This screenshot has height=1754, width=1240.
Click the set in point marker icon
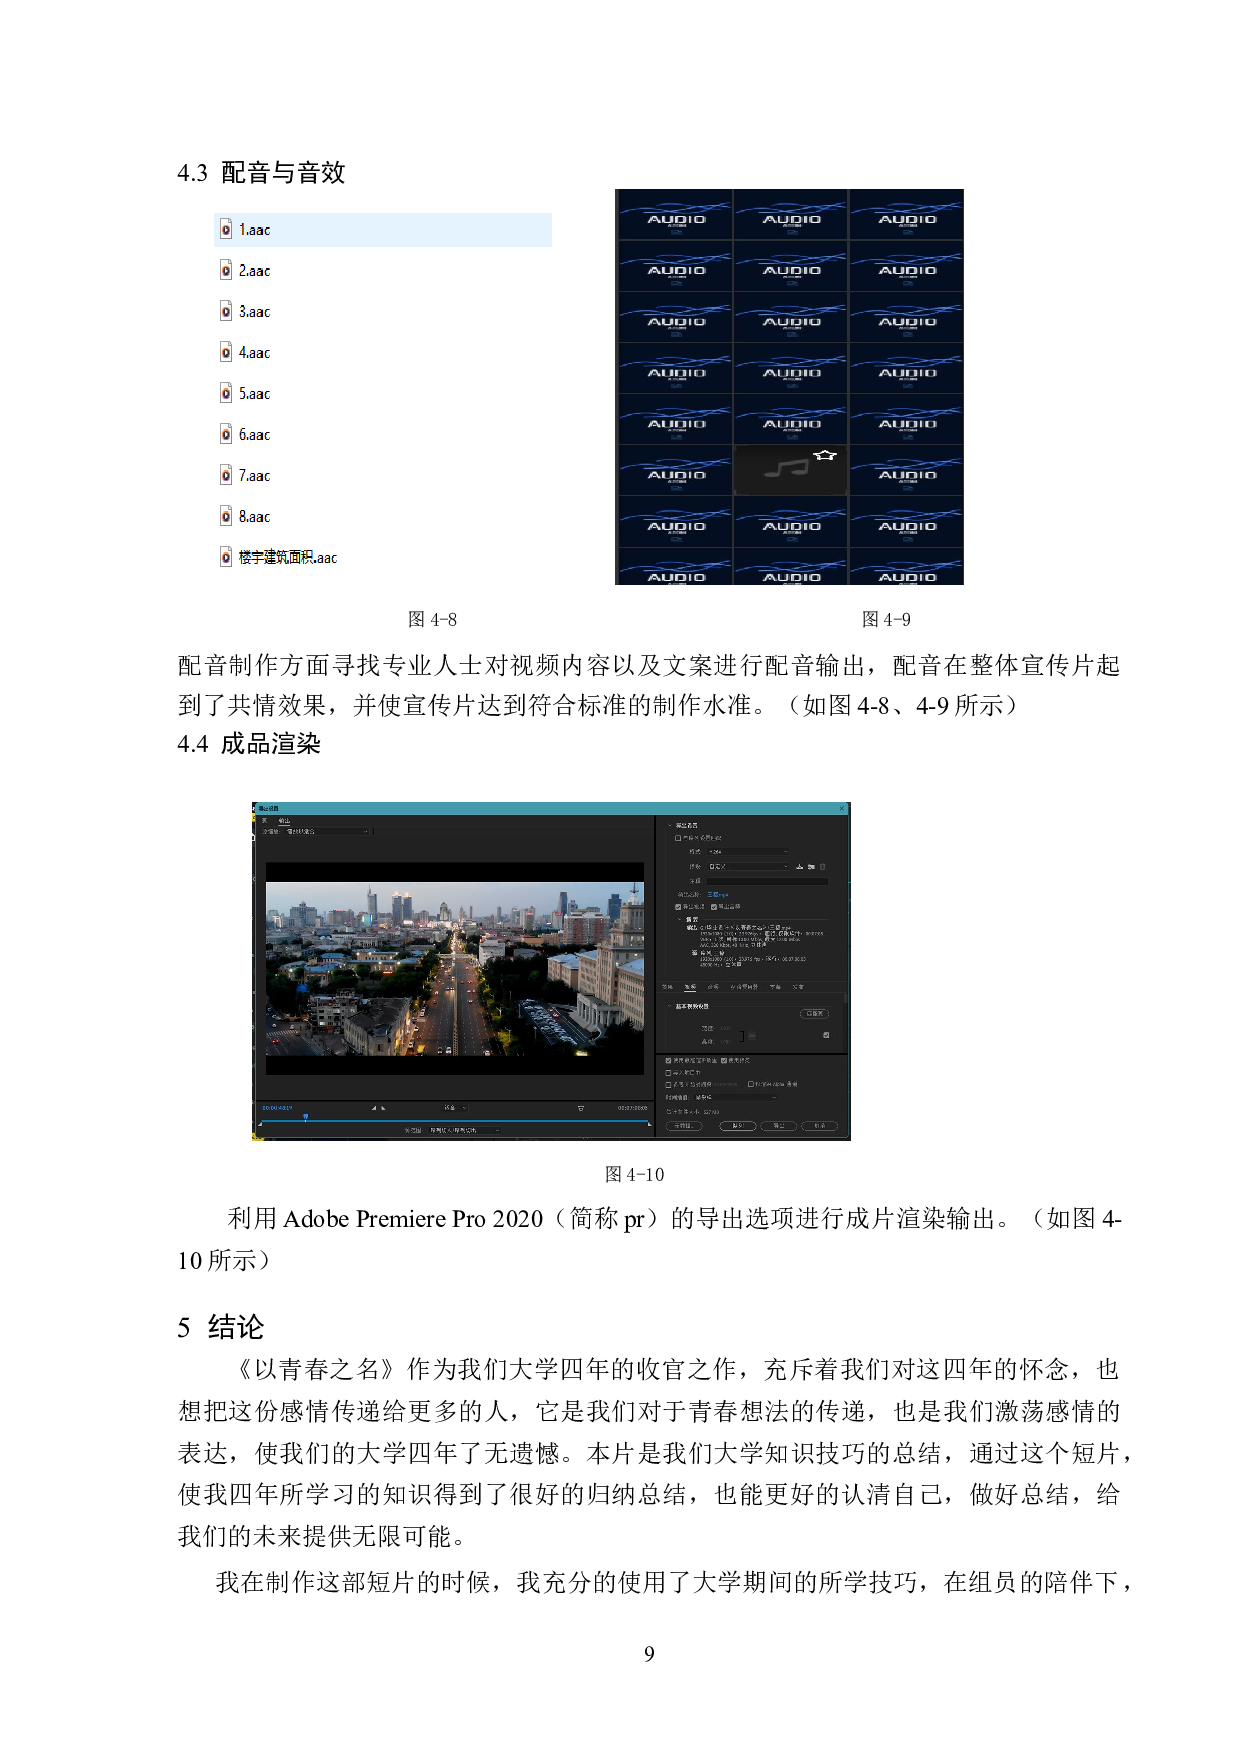[374, 1108]
